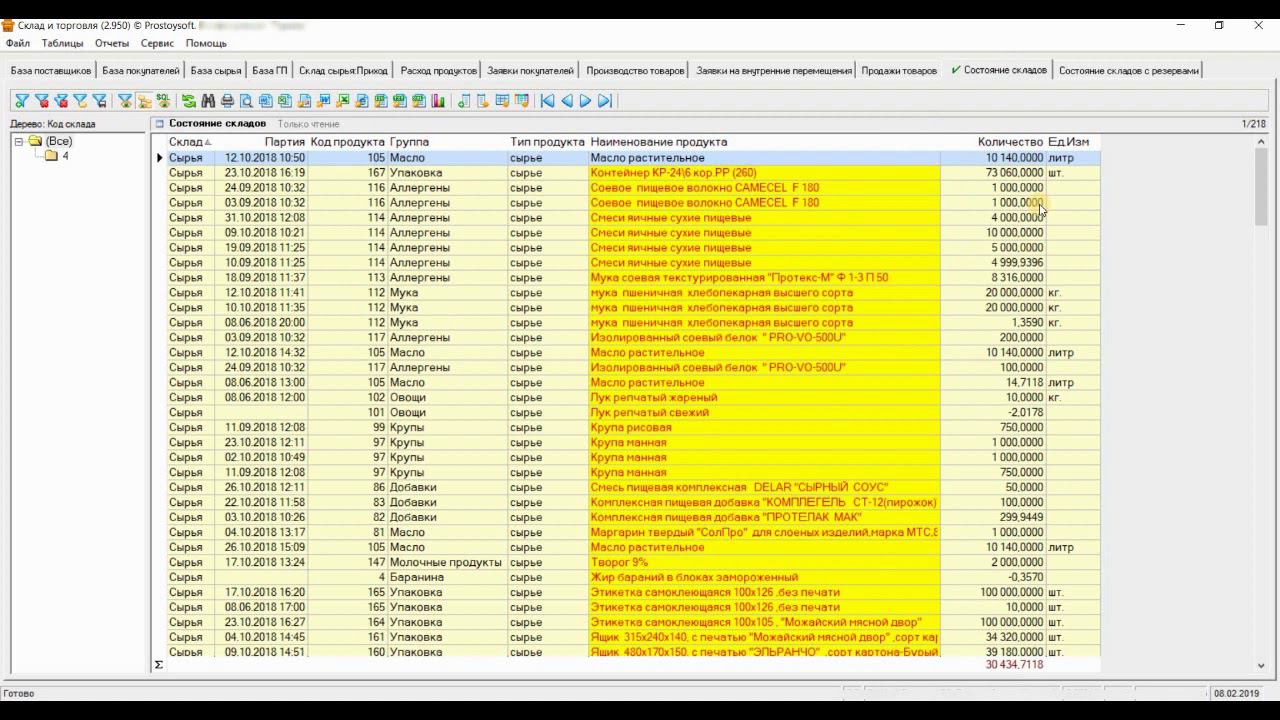Sort by the Количество column header
Screen dimensions: 1280x720
(x=993, y=142)
